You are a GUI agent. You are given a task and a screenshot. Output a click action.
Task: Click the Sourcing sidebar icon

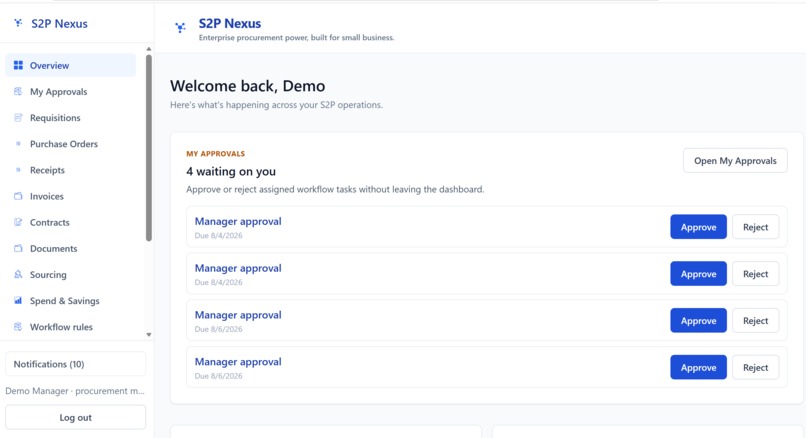click(18, 275)
